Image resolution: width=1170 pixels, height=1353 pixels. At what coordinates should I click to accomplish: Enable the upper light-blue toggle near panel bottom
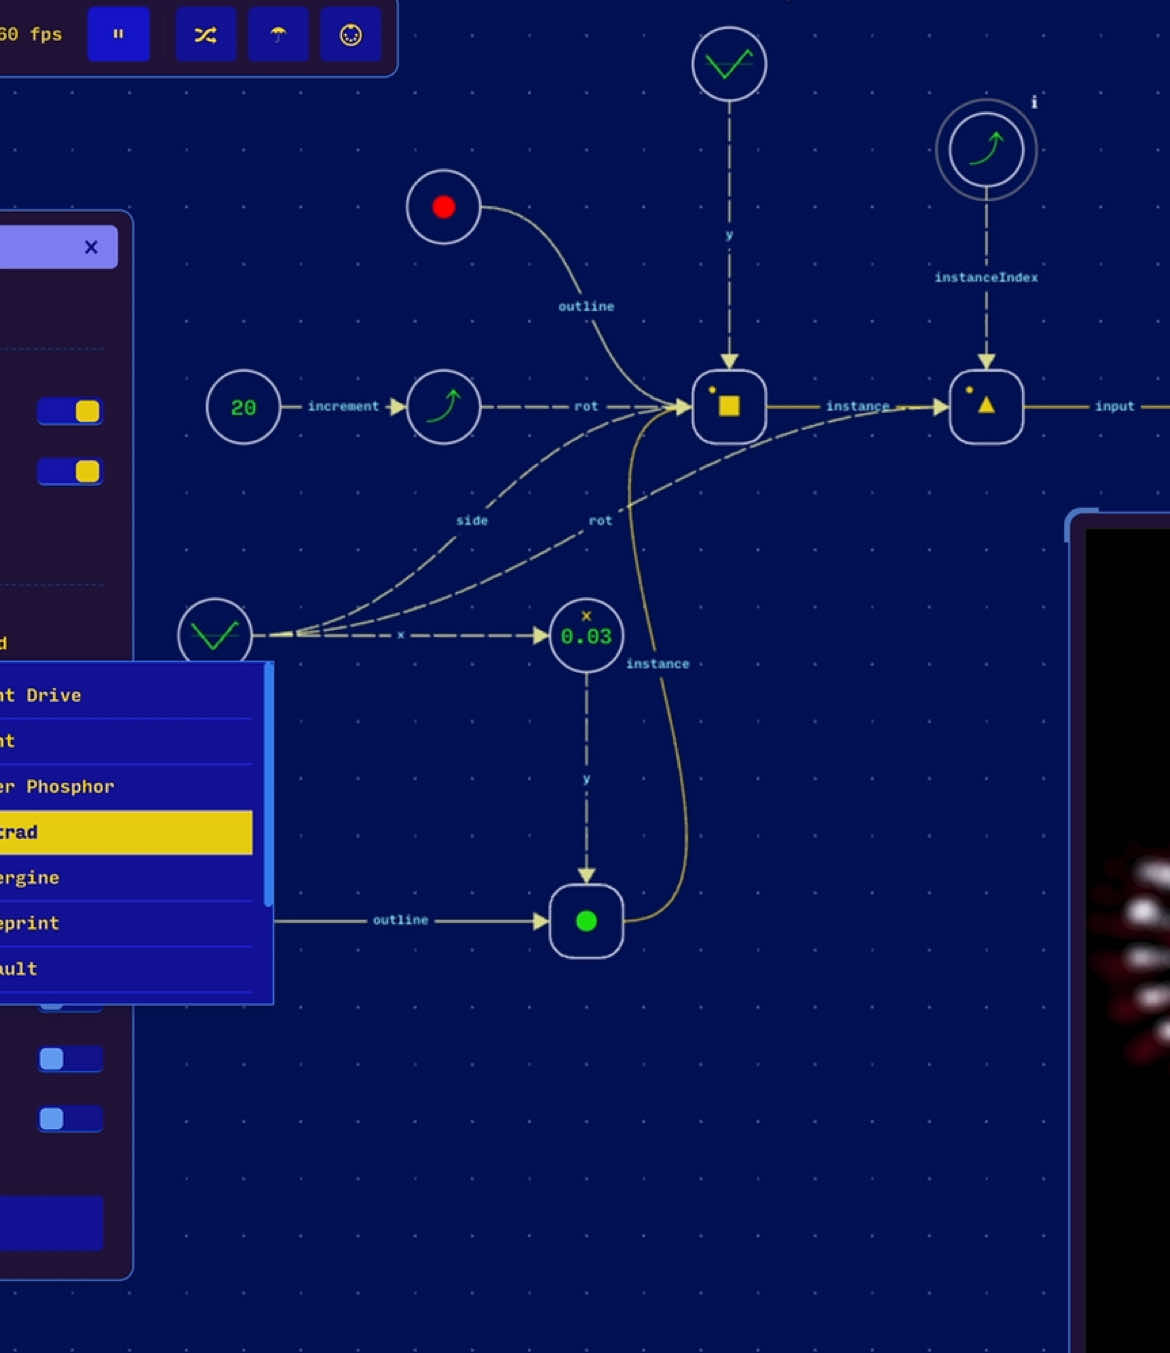(x=70, y=1059)
